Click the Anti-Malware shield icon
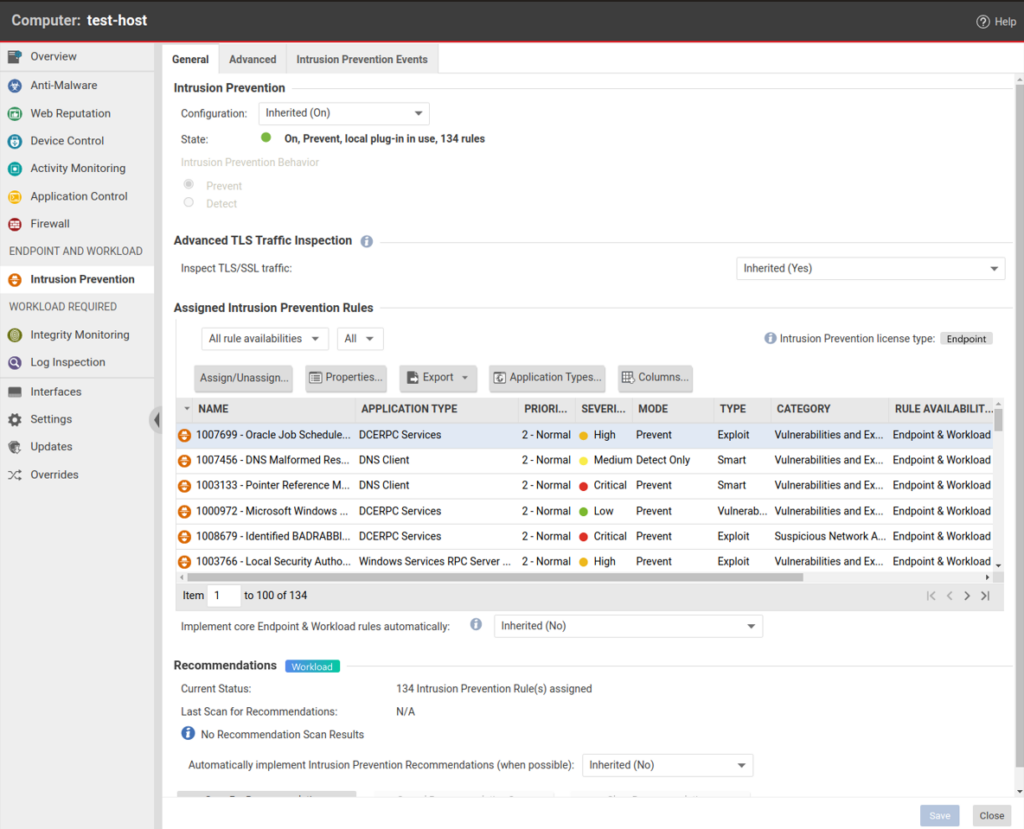Screen dimensions: 1024x829 coord(15,86)
